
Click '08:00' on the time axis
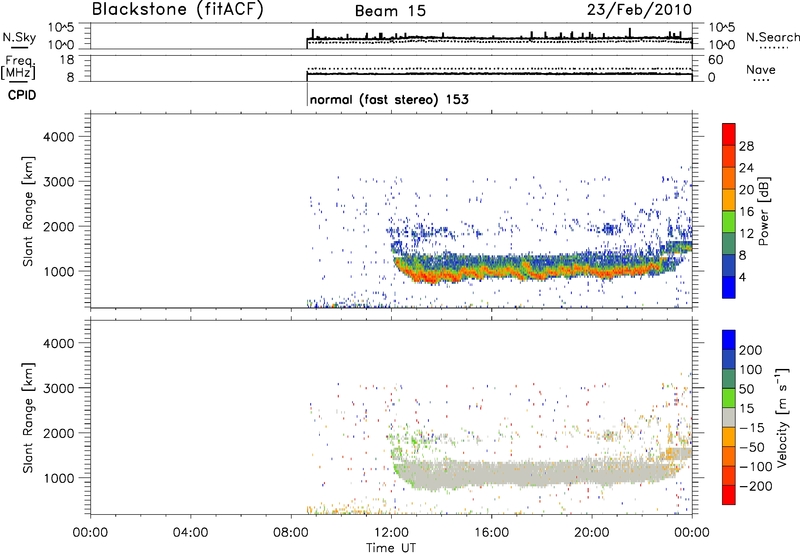pyautogui.click(x=291, y=533)
